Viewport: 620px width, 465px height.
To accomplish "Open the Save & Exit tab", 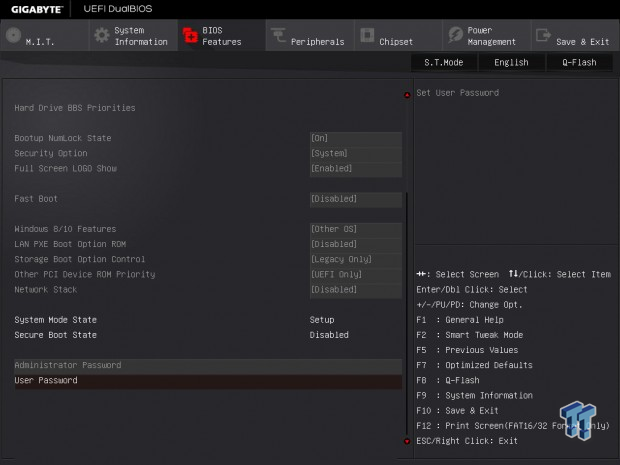I will [x=575, y=35].
